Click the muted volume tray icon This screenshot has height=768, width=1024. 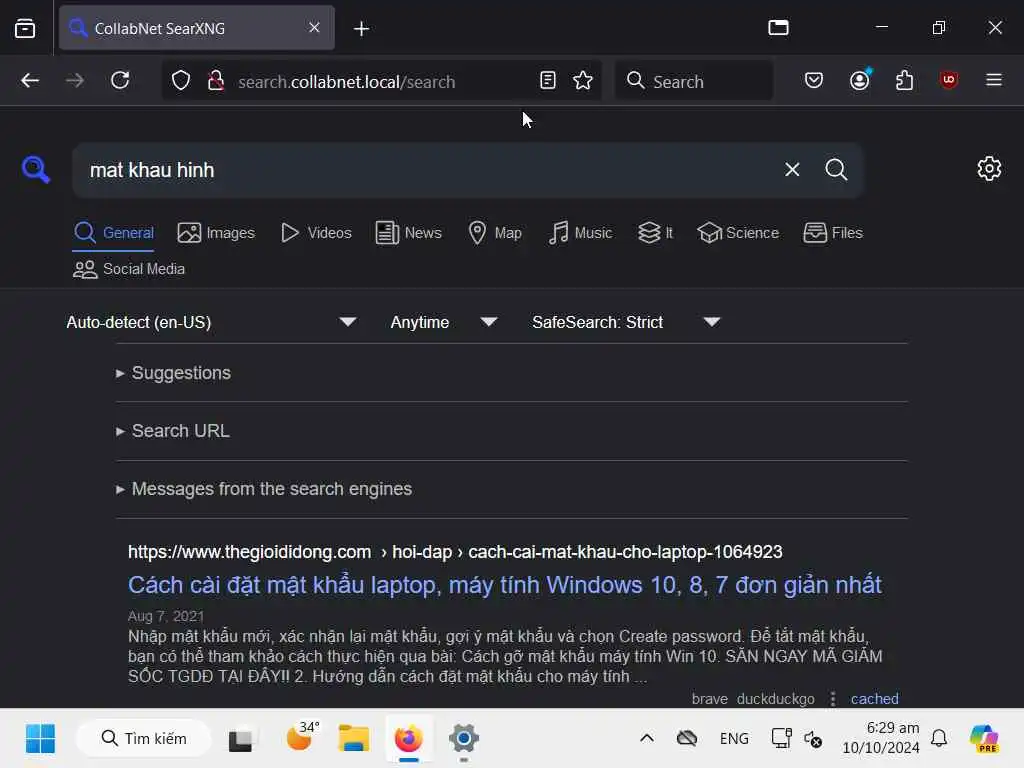click(x=813, y=739)
